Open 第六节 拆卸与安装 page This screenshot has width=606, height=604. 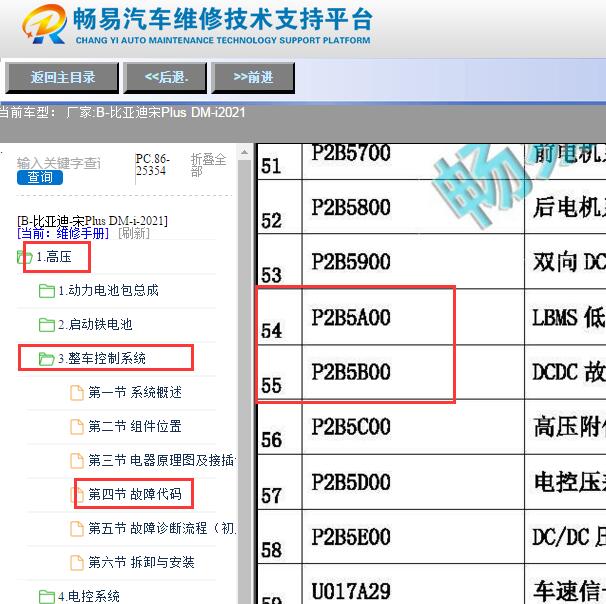pyautogui.click(x=141, y=562)
